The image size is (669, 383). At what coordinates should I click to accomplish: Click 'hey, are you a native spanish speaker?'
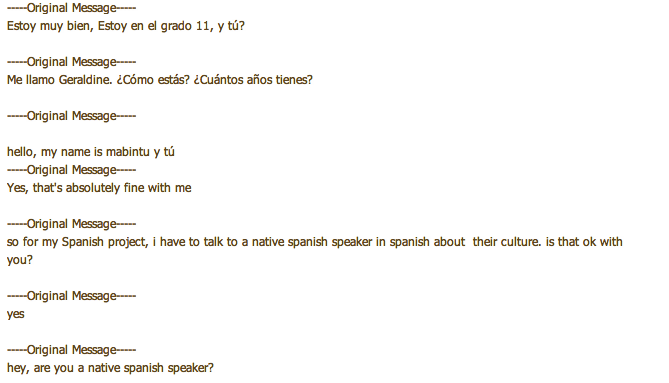click(110, 368)
